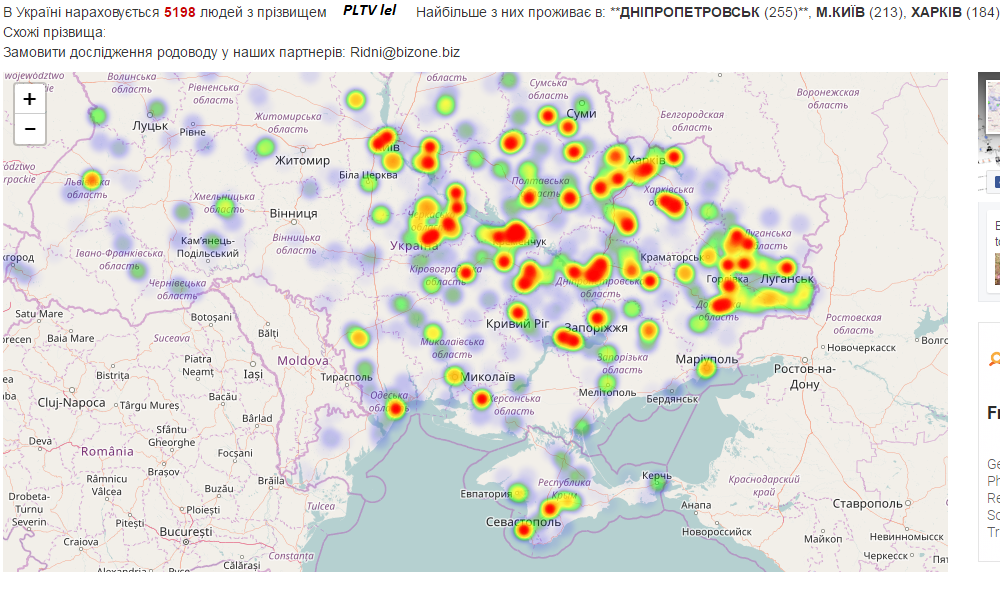Click the small photo thumbnail in sidebar
Viewport: 1000px width, 590px height.
point(996,268)
